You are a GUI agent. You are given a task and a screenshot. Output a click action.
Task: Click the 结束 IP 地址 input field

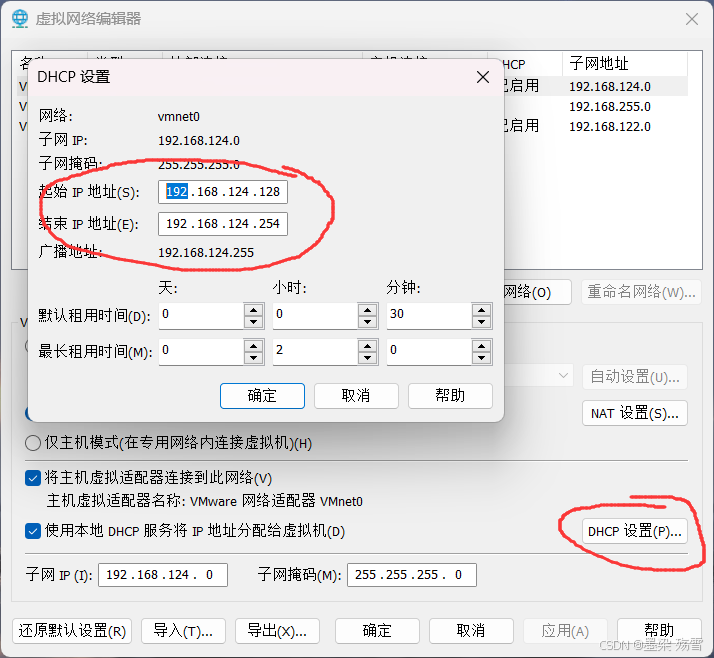pos(223,224)
